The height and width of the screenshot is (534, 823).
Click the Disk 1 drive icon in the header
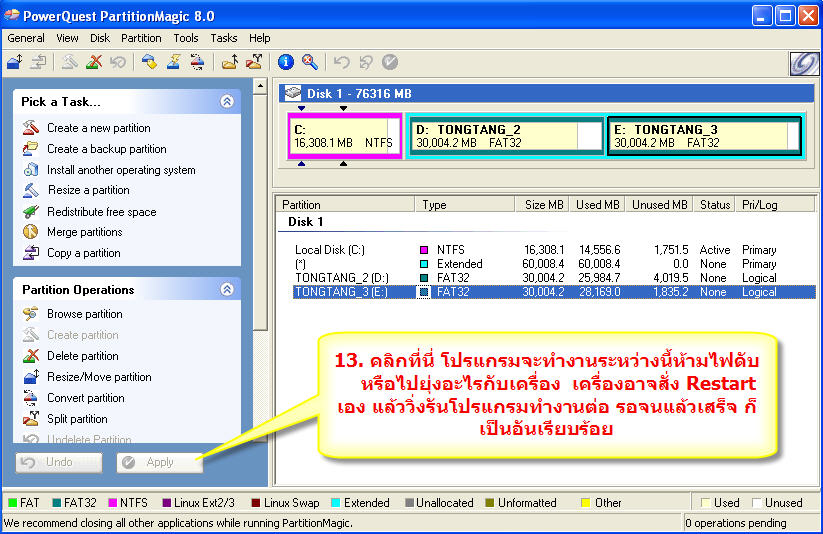click(293, 93)
